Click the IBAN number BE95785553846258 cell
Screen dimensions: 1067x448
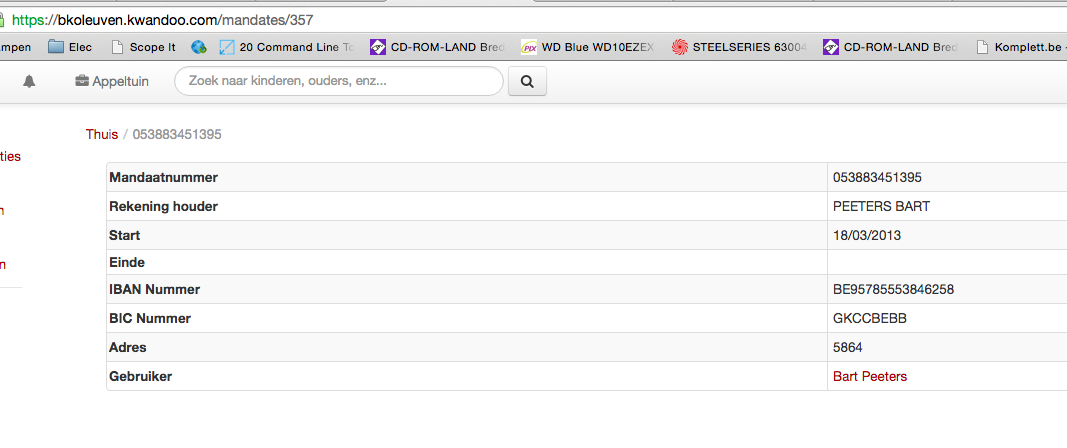[893, 290]
